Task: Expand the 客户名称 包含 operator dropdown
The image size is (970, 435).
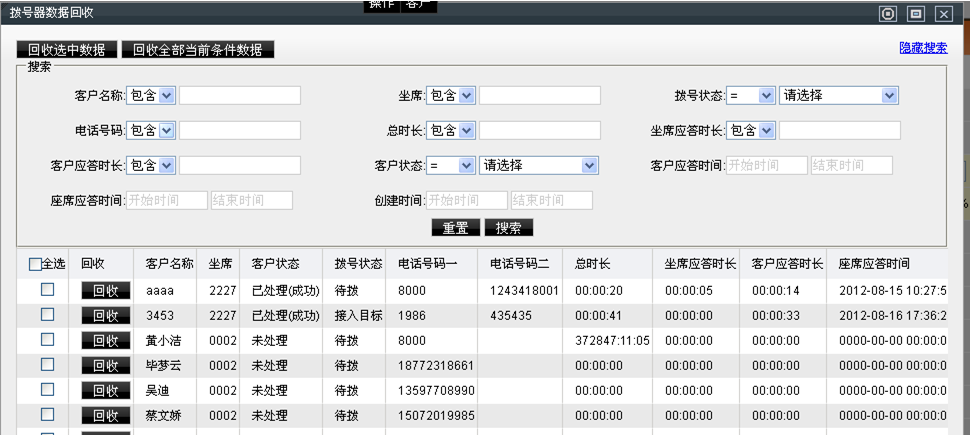Action: tap(152, 96)
